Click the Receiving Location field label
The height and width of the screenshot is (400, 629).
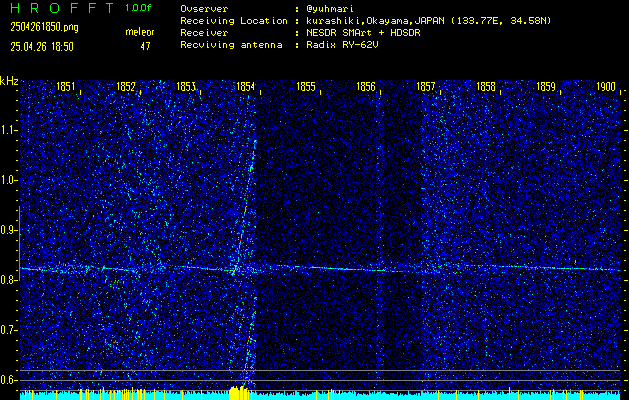pos(234,21)
